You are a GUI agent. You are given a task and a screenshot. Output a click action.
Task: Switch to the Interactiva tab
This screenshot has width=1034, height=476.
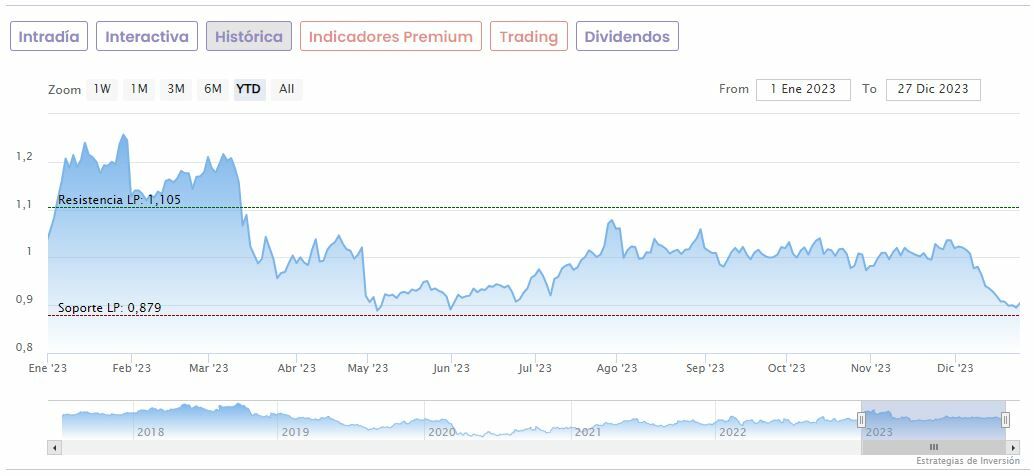point(147,37)
